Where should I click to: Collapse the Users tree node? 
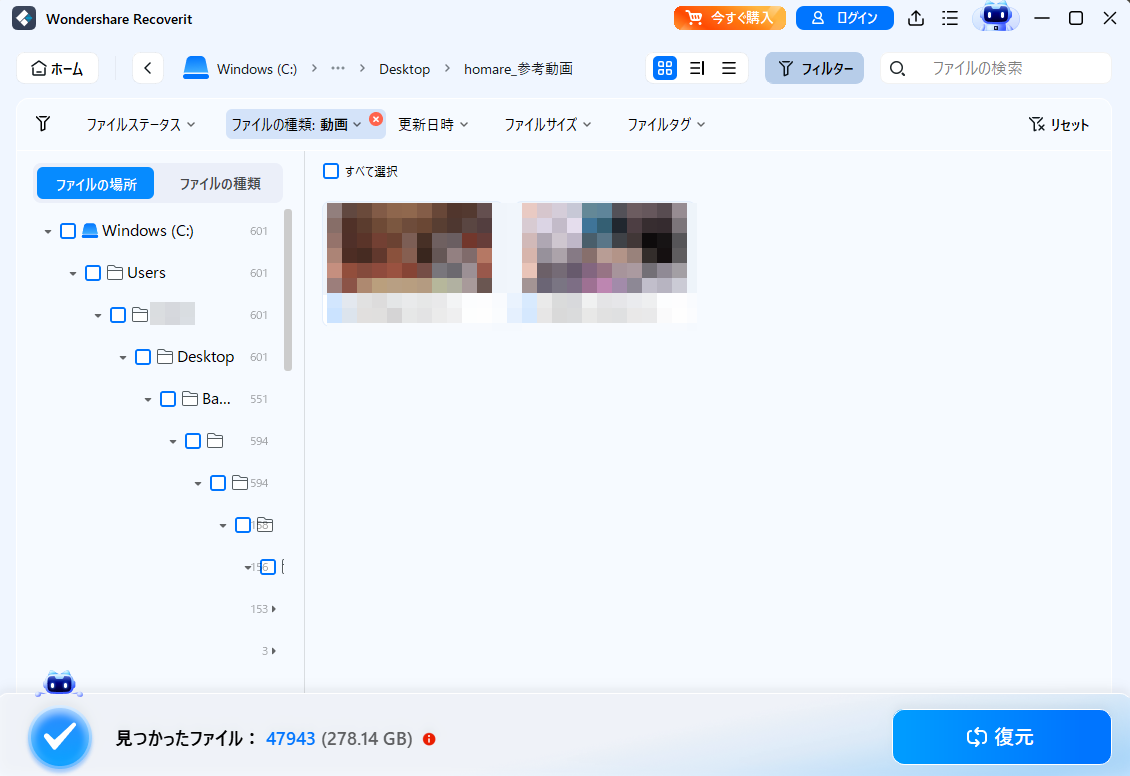tap(73, 272)
